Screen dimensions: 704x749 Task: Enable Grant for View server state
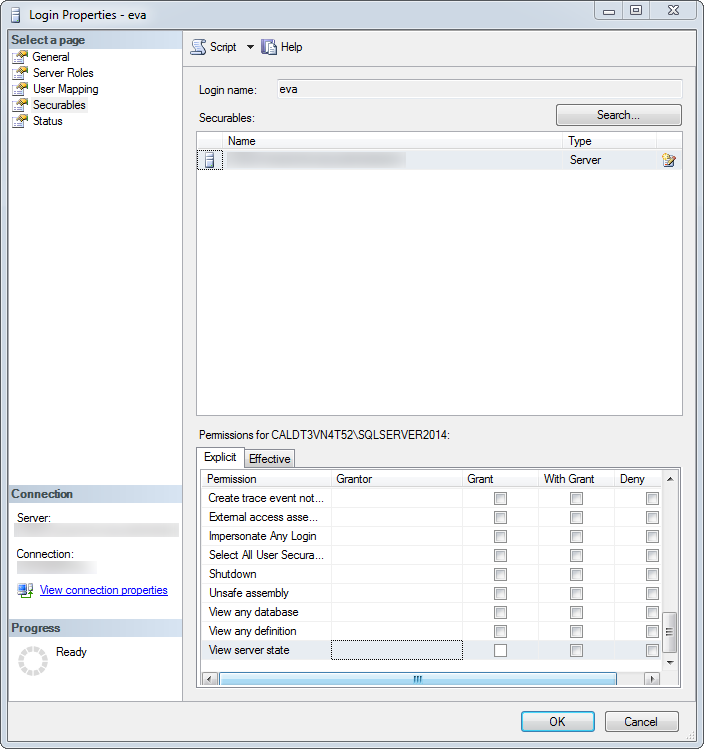500,651
